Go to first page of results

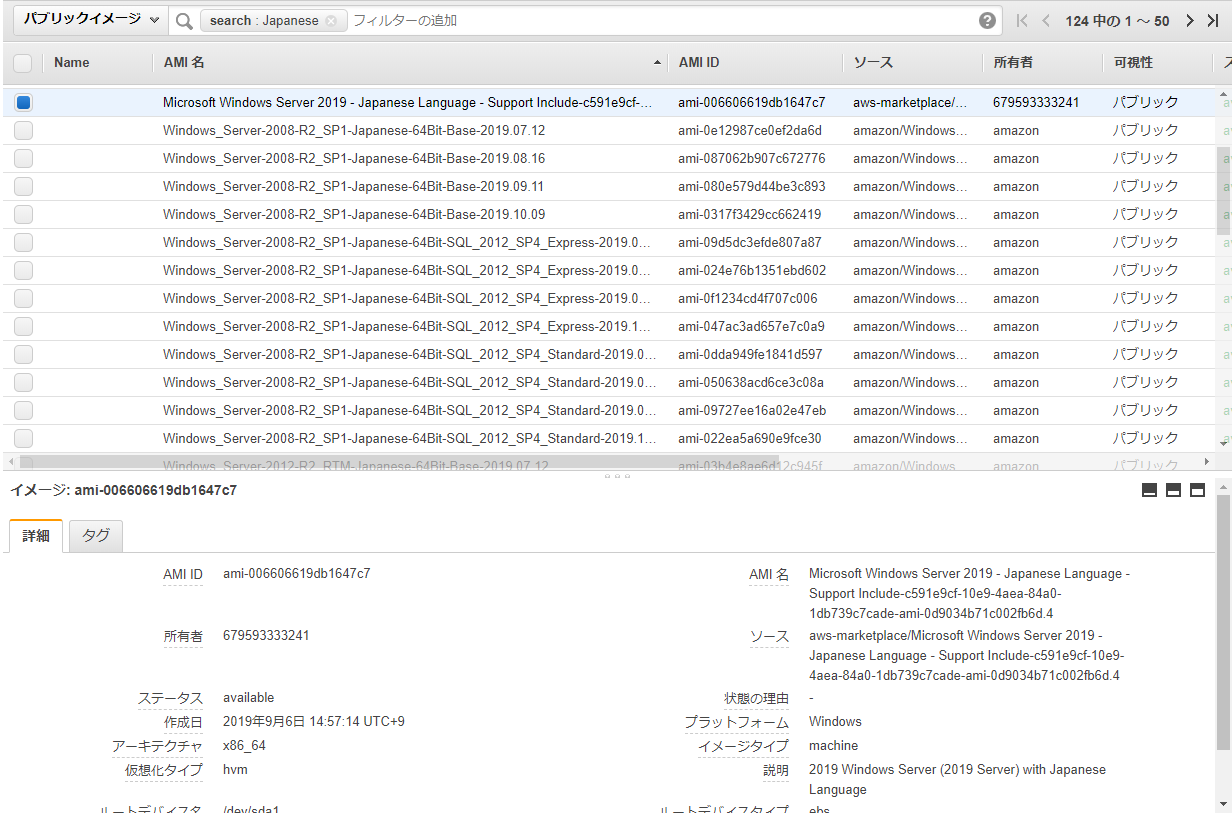point(1022,21)
